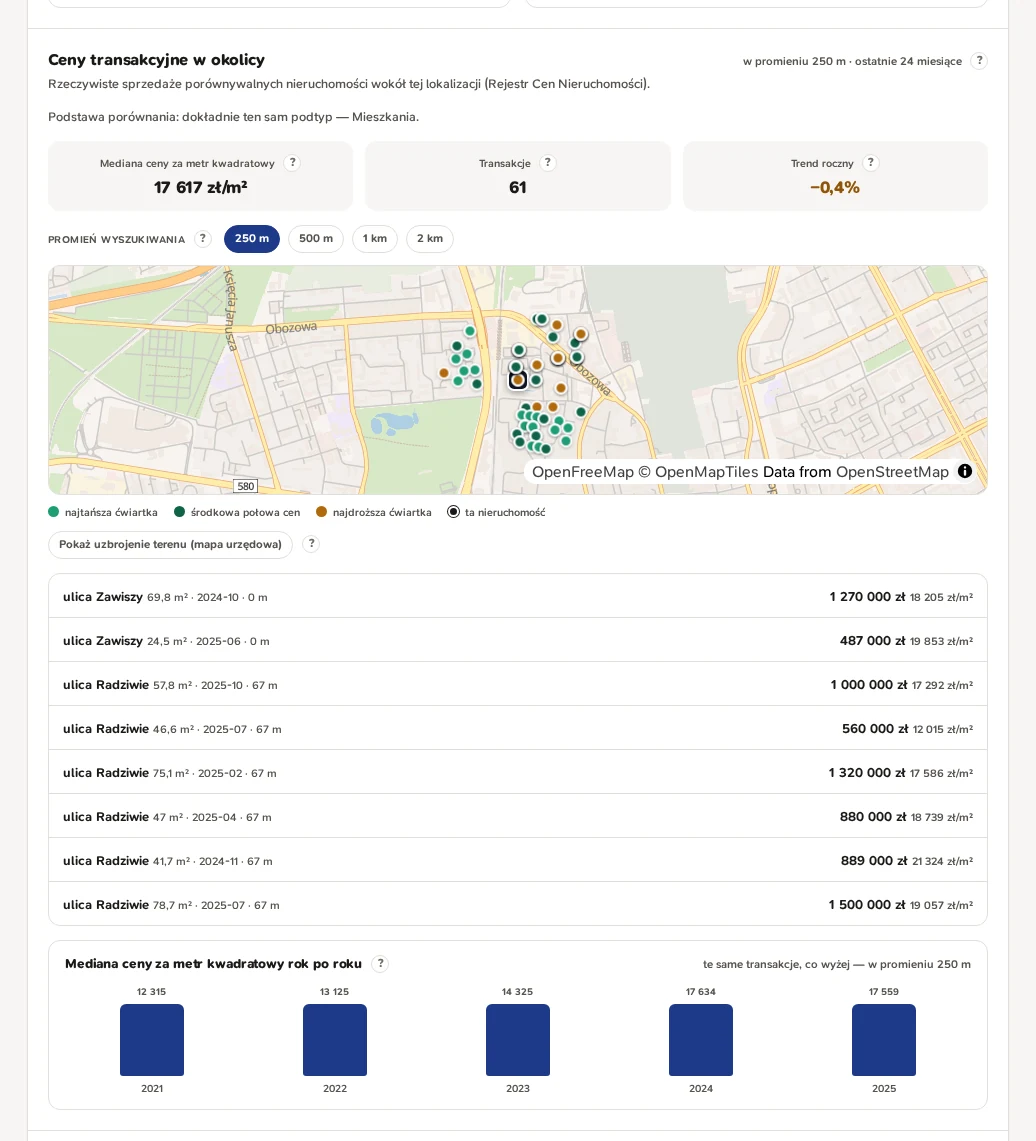This screenshot has height=1141, width=1036.
Task: Select the 2024 bar labeled 17 634
Action: 701,1040
